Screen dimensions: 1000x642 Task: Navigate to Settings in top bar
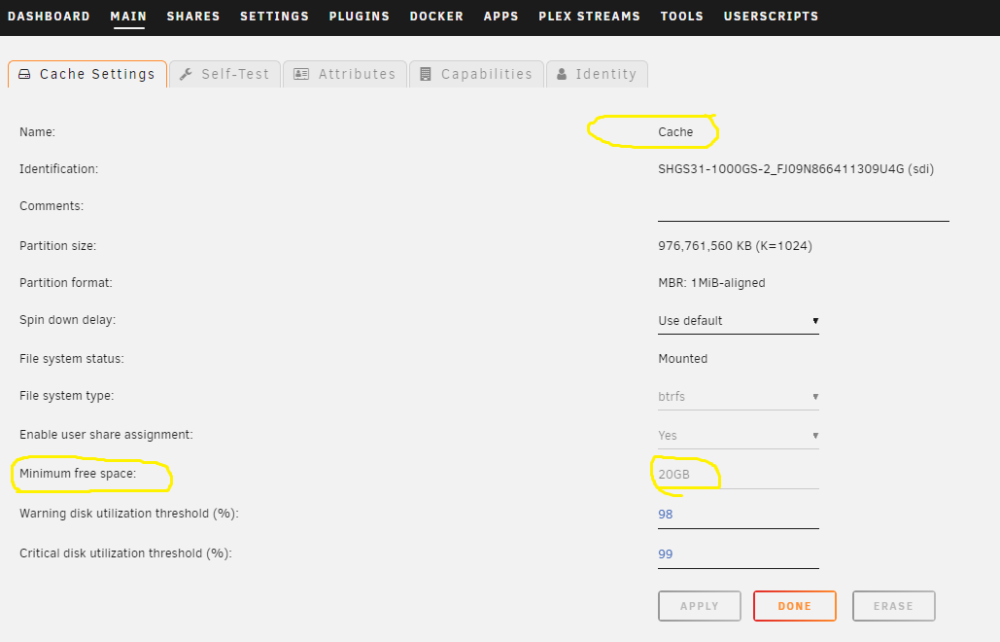pyautogui.click(x=274, y=16)
